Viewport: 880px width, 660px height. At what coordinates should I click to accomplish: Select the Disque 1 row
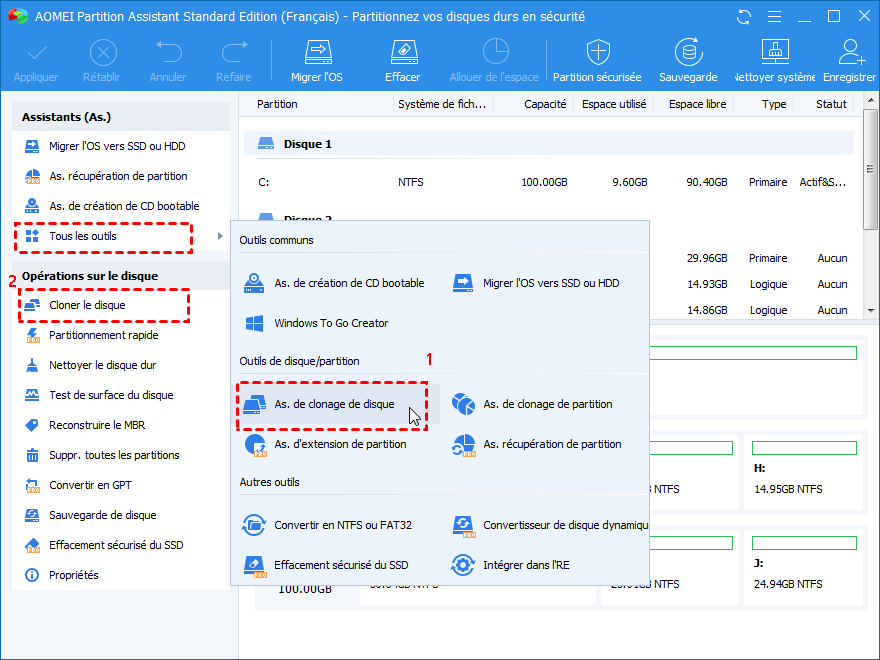click(x=549, y=144)
